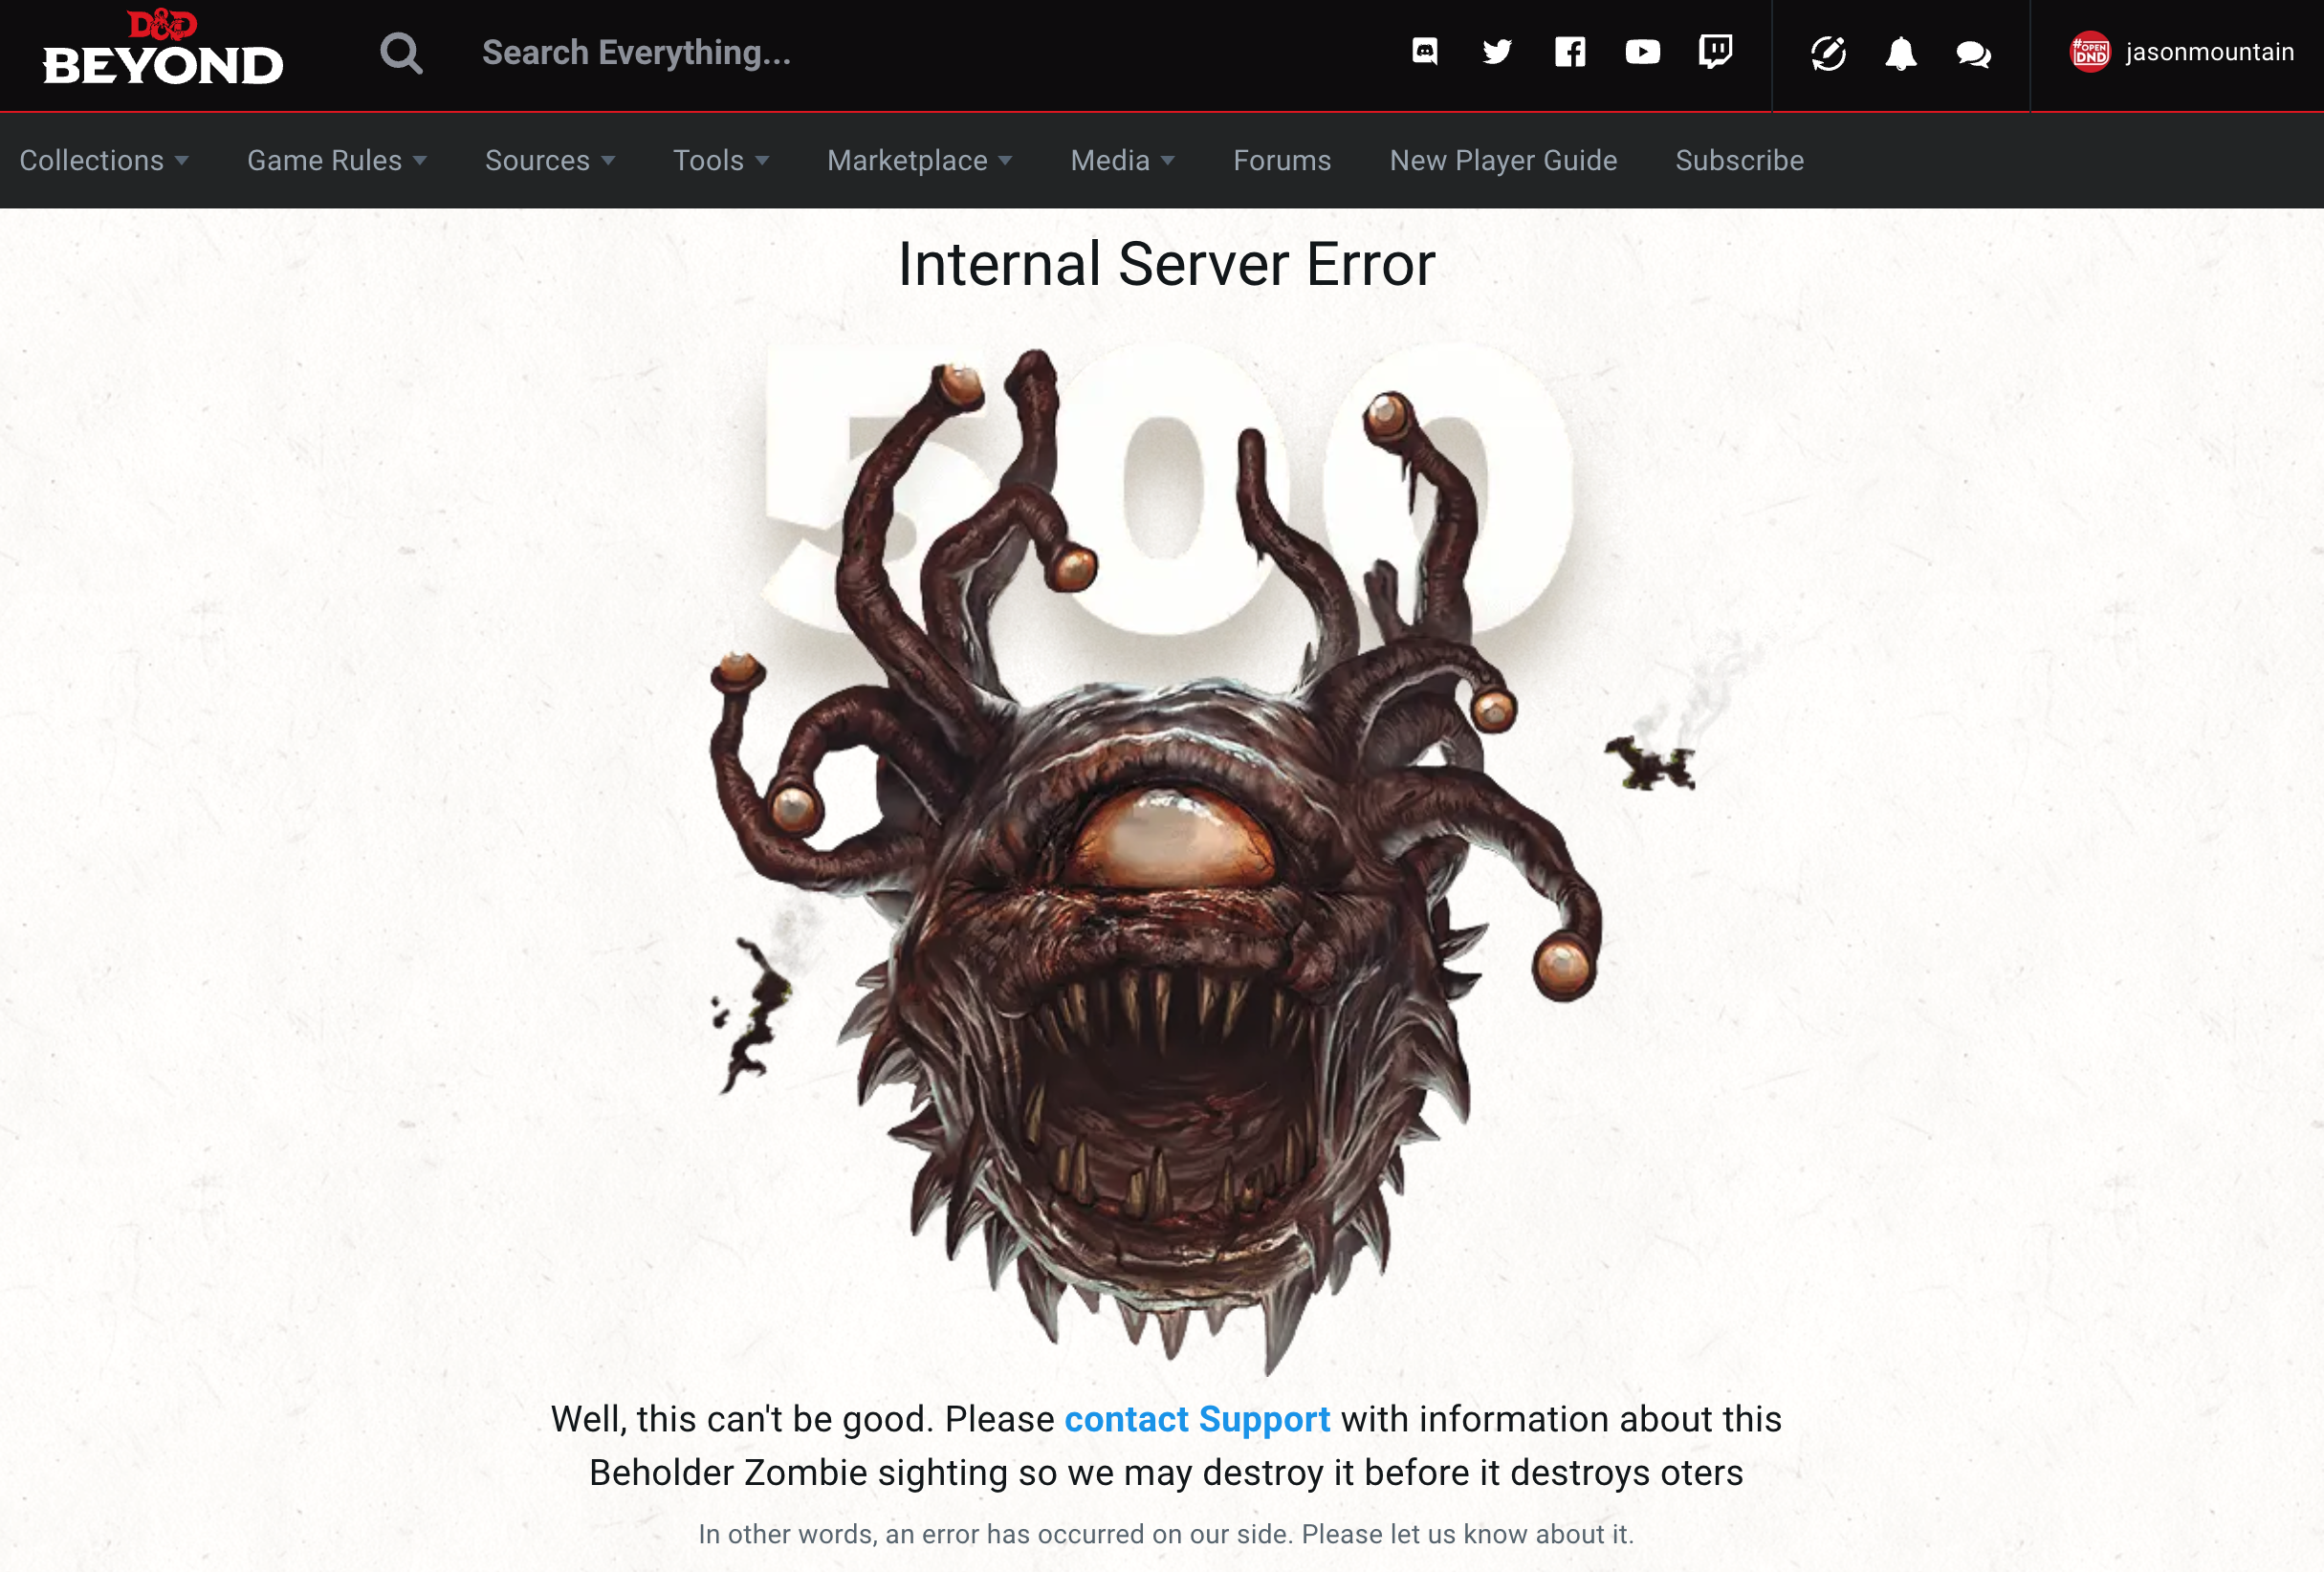The height and width of the screenshot is (1572, 2324).
Task: Open the Tools menu
Action: click(x=708, y=161)
